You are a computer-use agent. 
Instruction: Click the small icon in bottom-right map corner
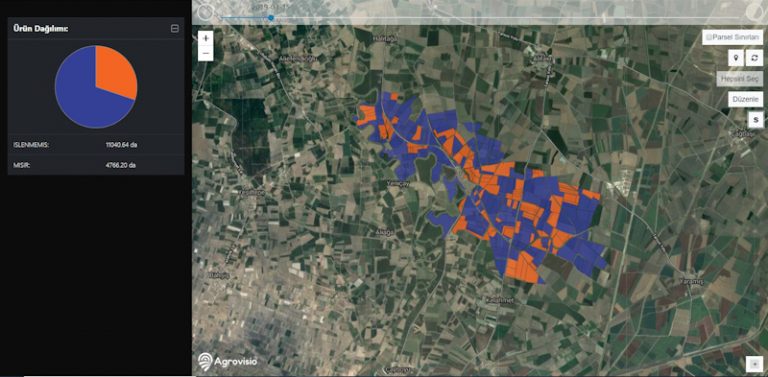[754, 364]
